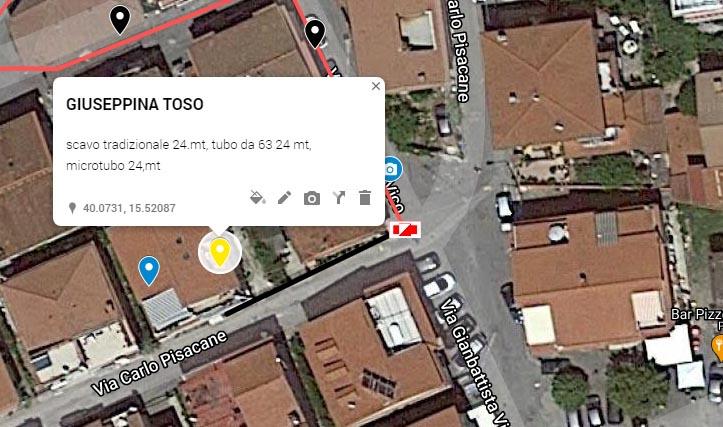Click the black pin near red line
The height and width of the screenshot is (427, 723).
(x=315, y=34)
